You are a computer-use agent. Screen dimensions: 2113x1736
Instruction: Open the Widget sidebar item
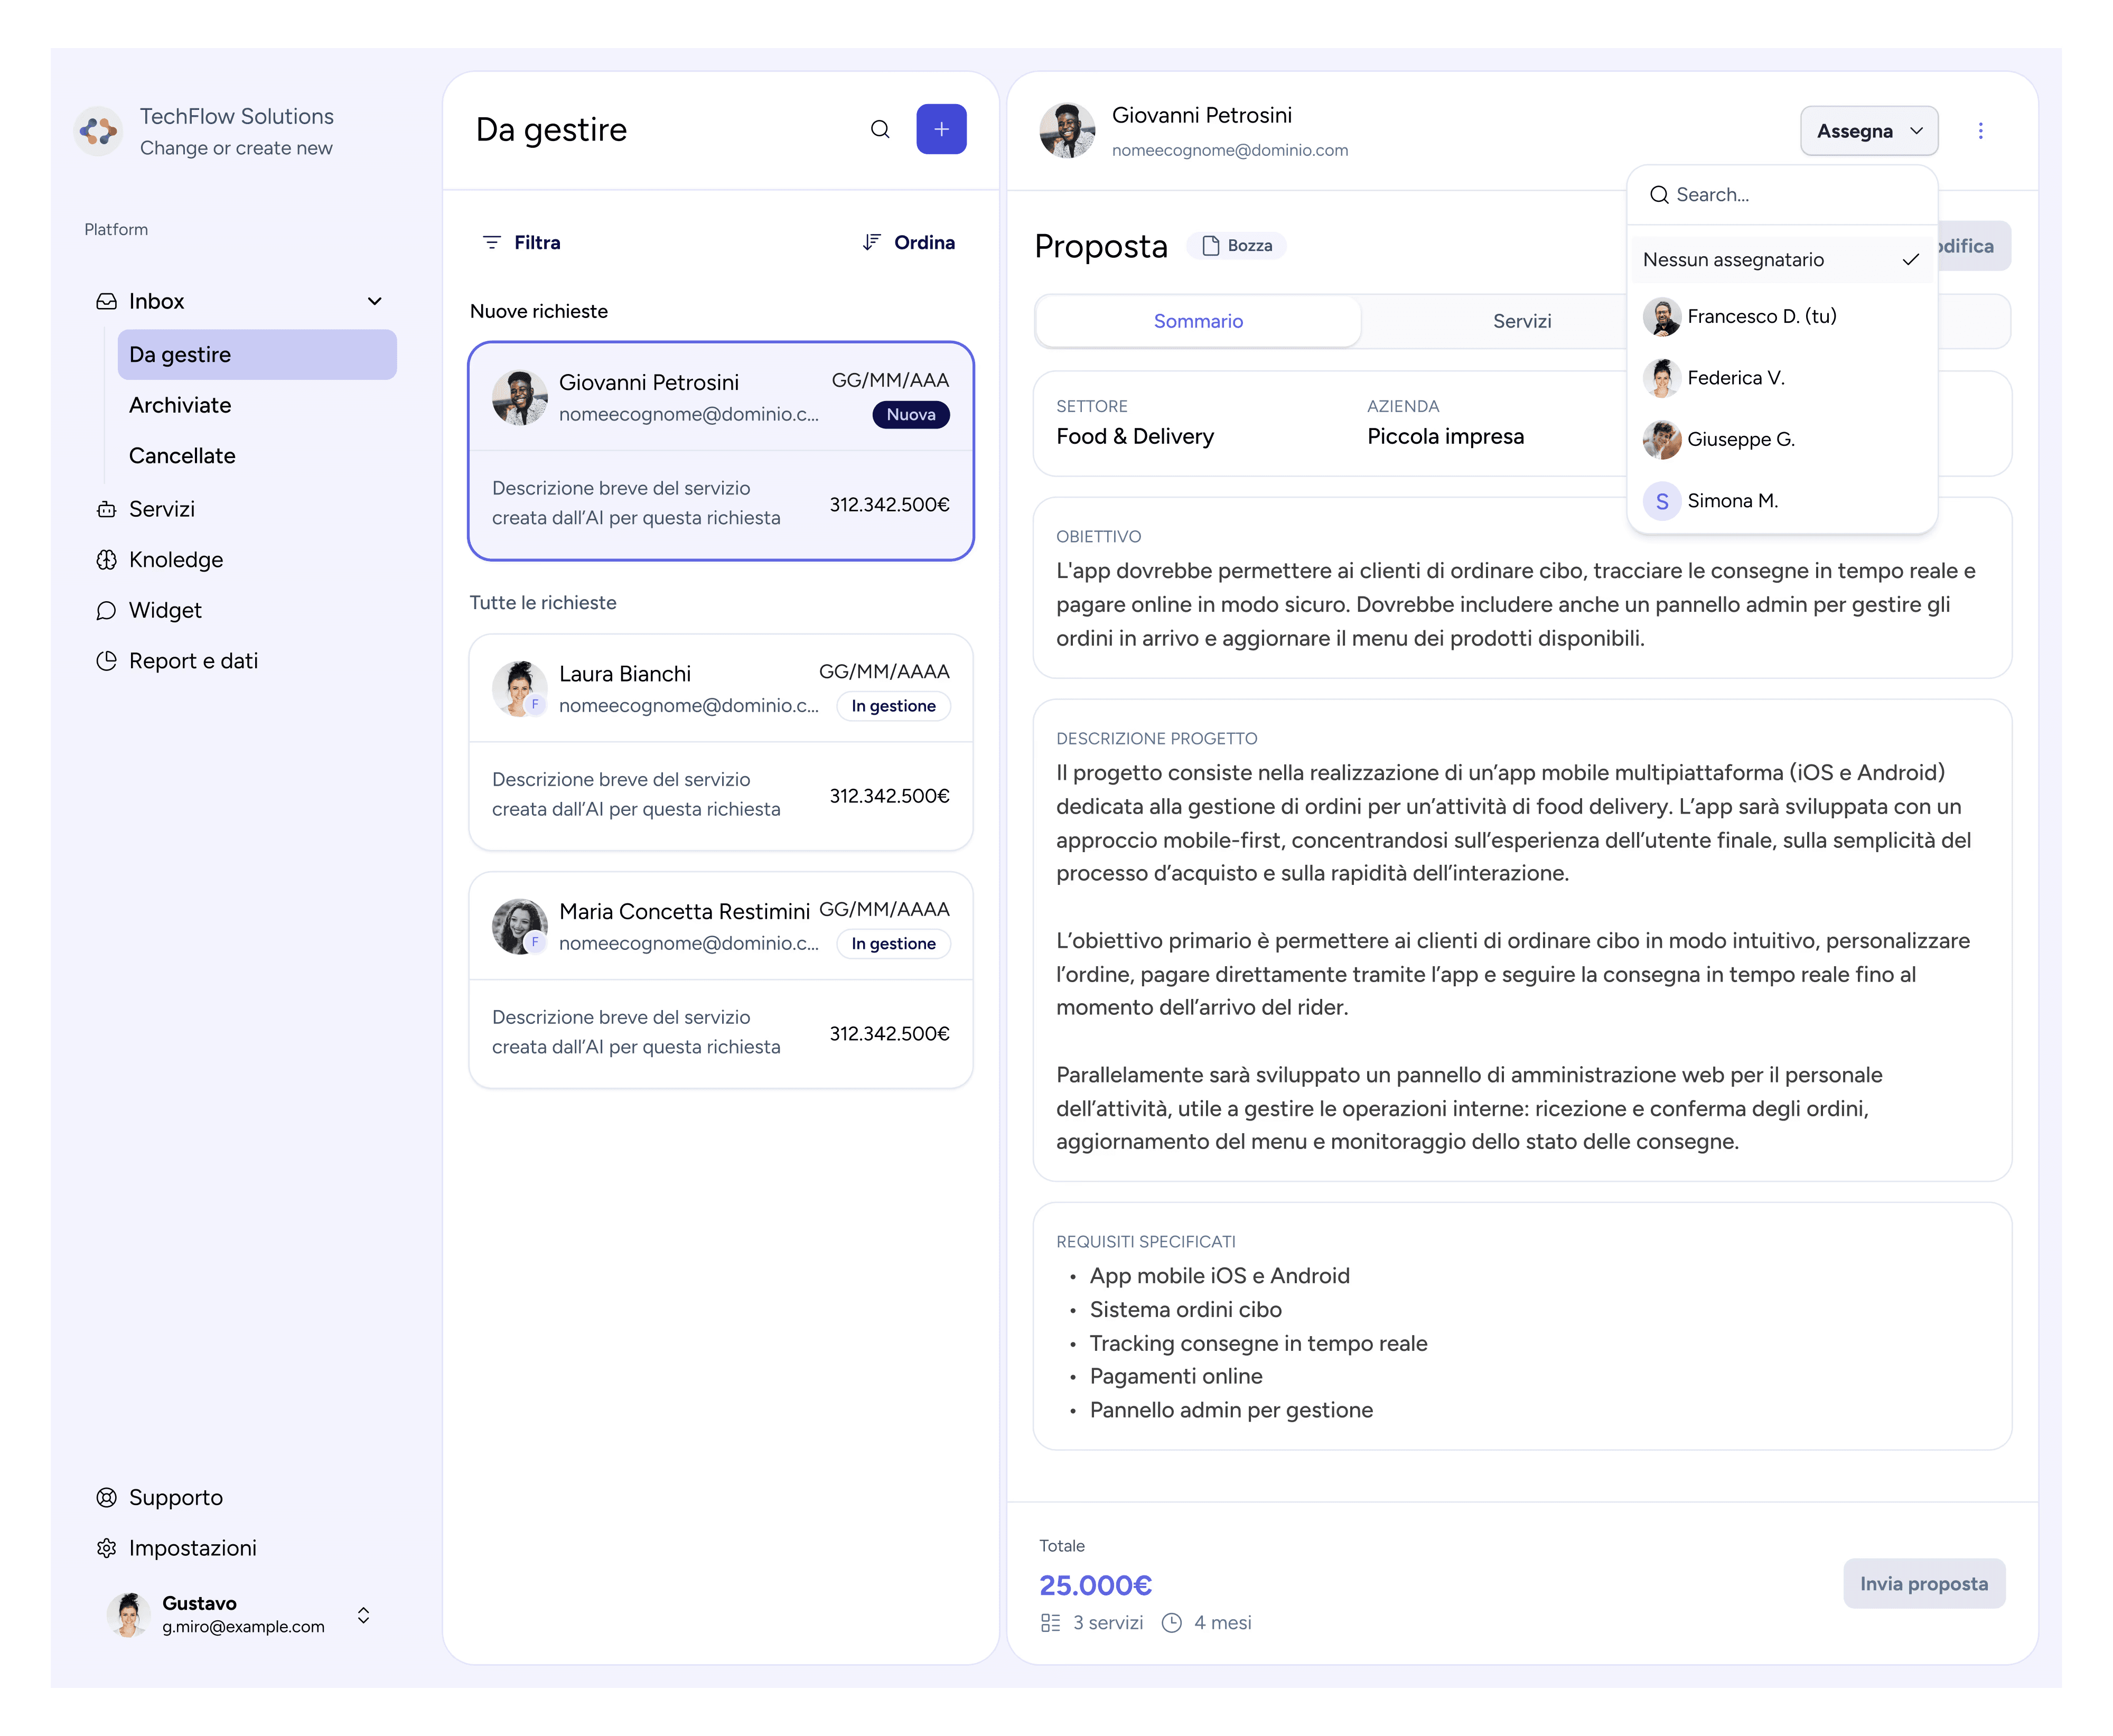(x=164, y=610)
